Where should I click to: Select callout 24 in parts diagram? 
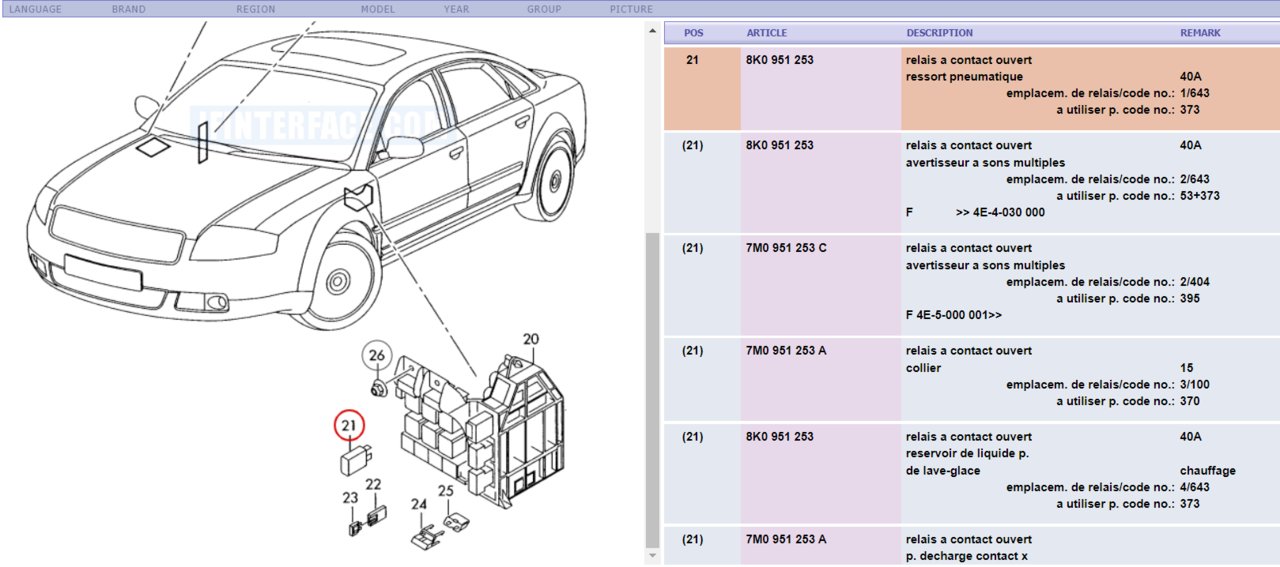click(x=418, y=505)
